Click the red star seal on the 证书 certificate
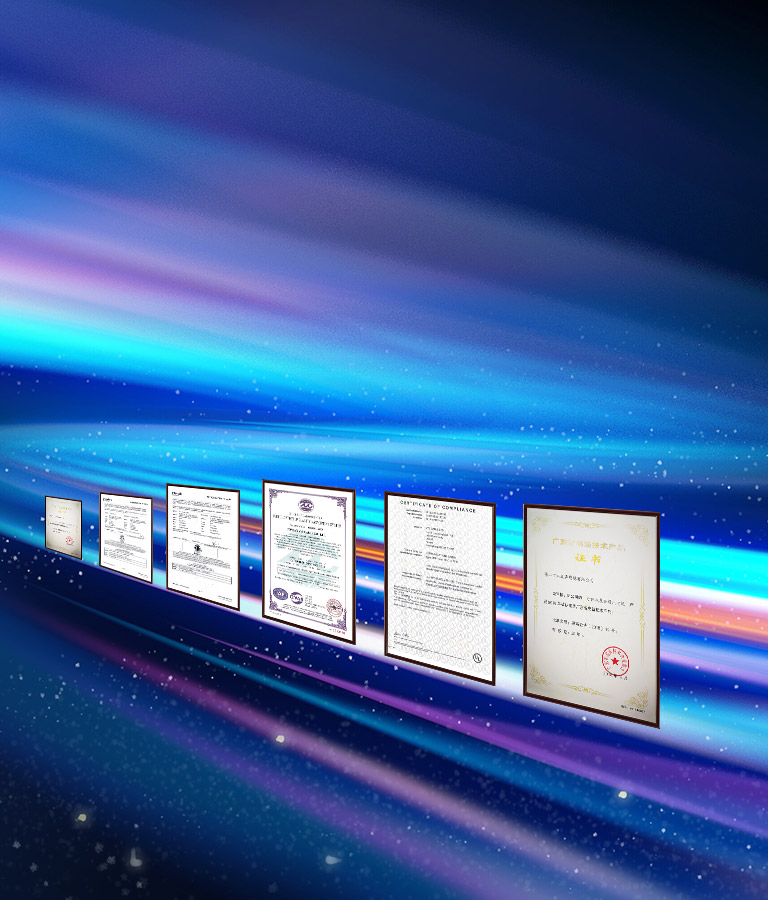768x900 pixels. click(615, 662)
